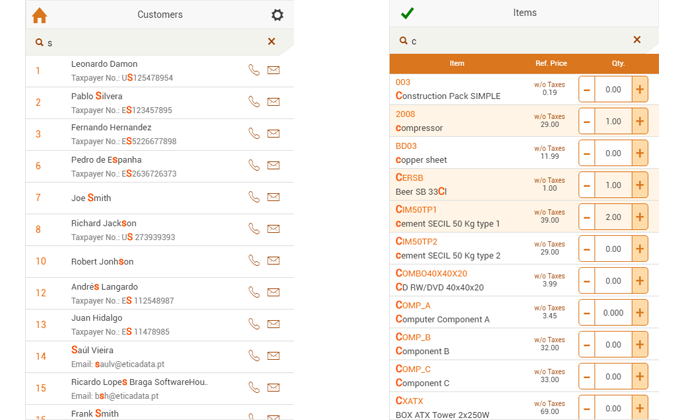Viewport: 677px width, 420px height.
Task: Edit quantity field for Copper sheet
Action: [x=613, y=154]
